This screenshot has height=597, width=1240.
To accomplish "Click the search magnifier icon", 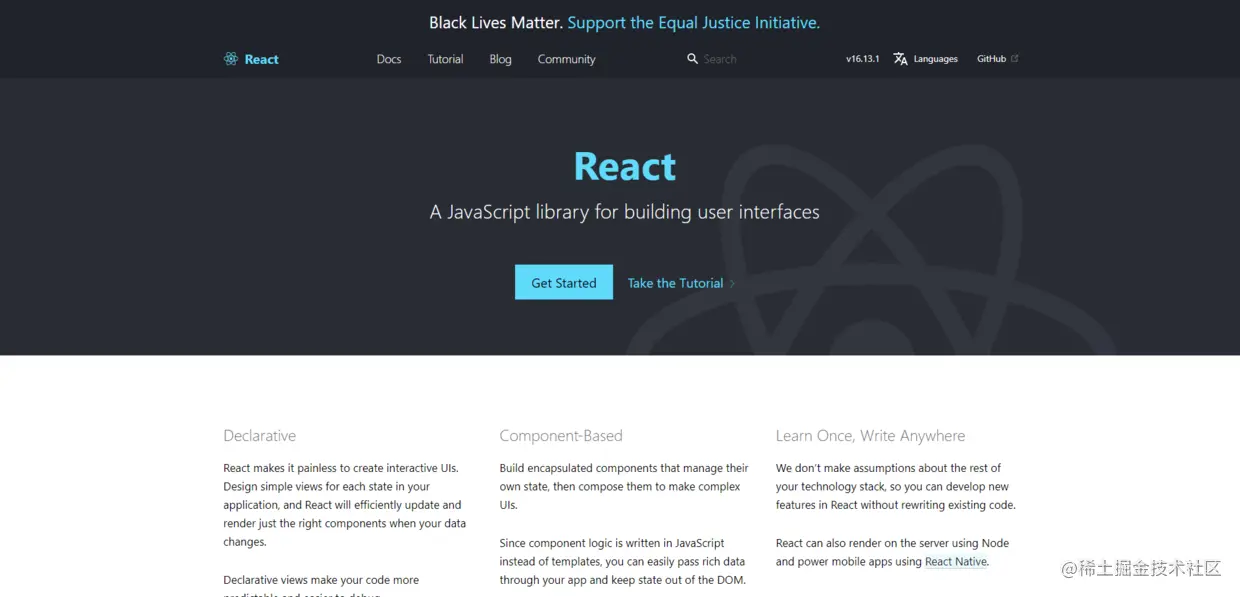I will pyautogui.click(x=692, y=59).
